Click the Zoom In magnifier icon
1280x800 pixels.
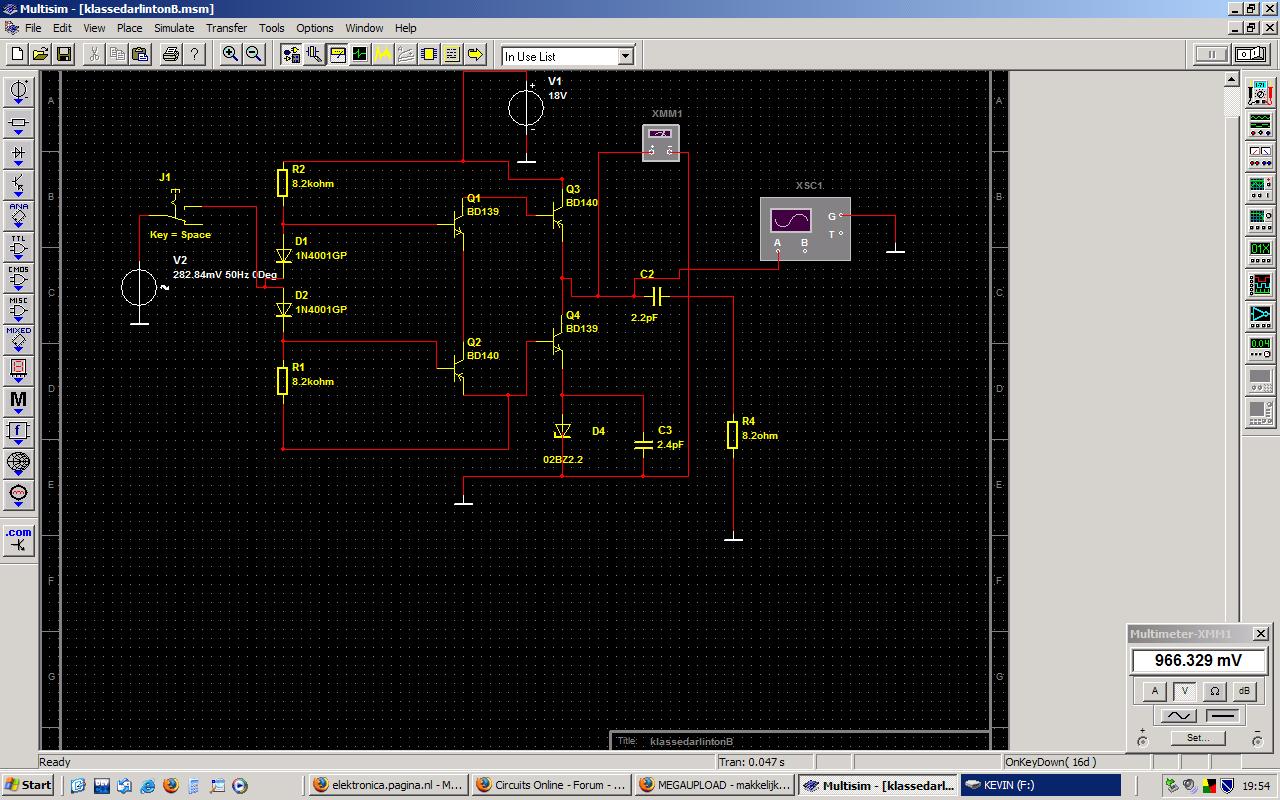point(231,54)
